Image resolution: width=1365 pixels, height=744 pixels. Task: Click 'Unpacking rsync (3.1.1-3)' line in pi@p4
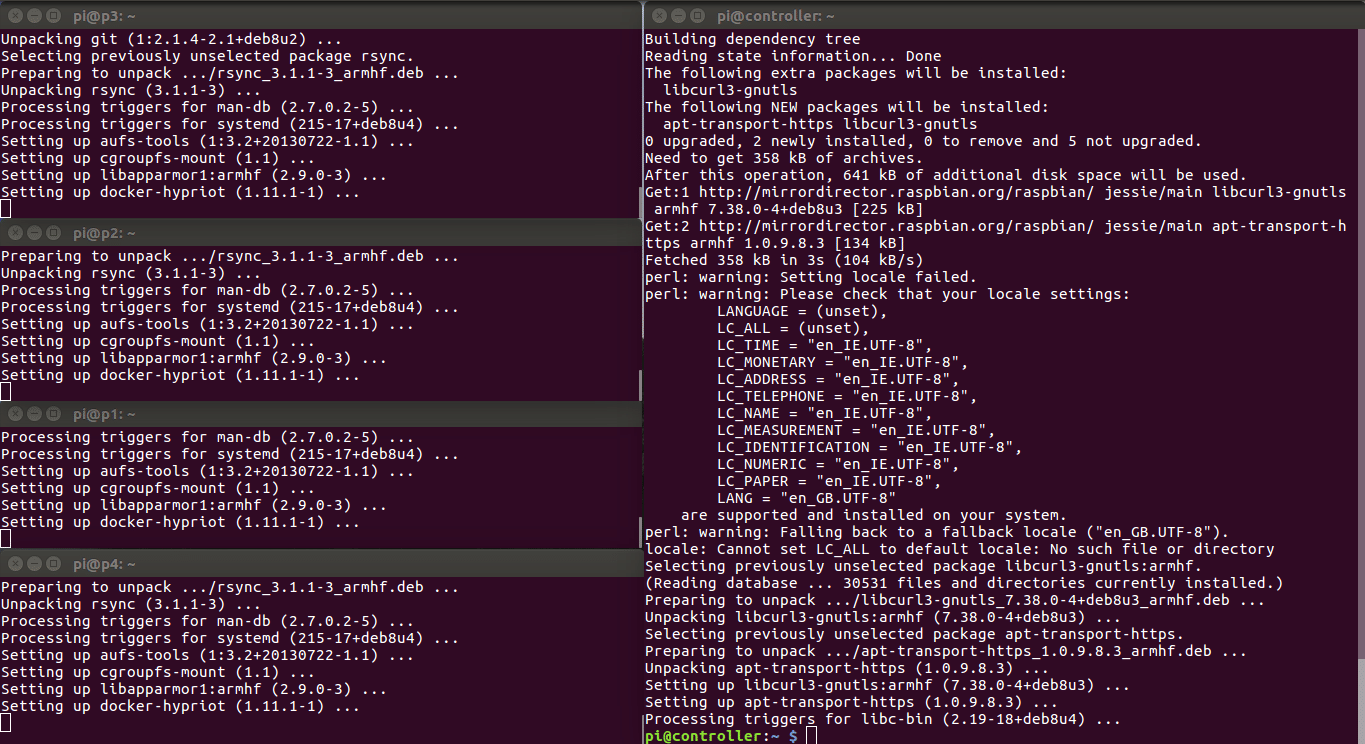point(131,604)
